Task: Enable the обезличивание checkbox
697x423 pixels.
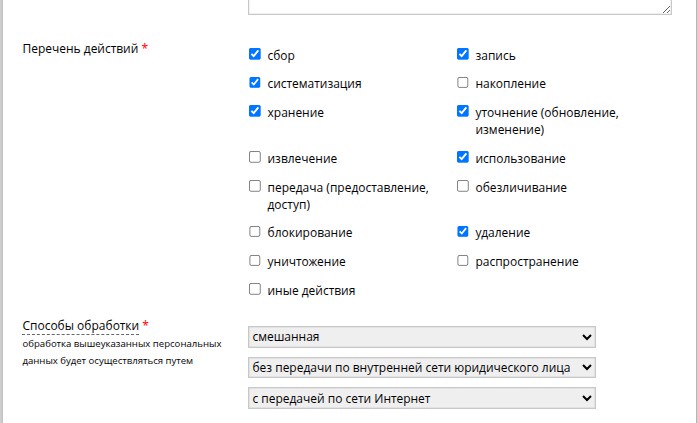Action: 463,186
